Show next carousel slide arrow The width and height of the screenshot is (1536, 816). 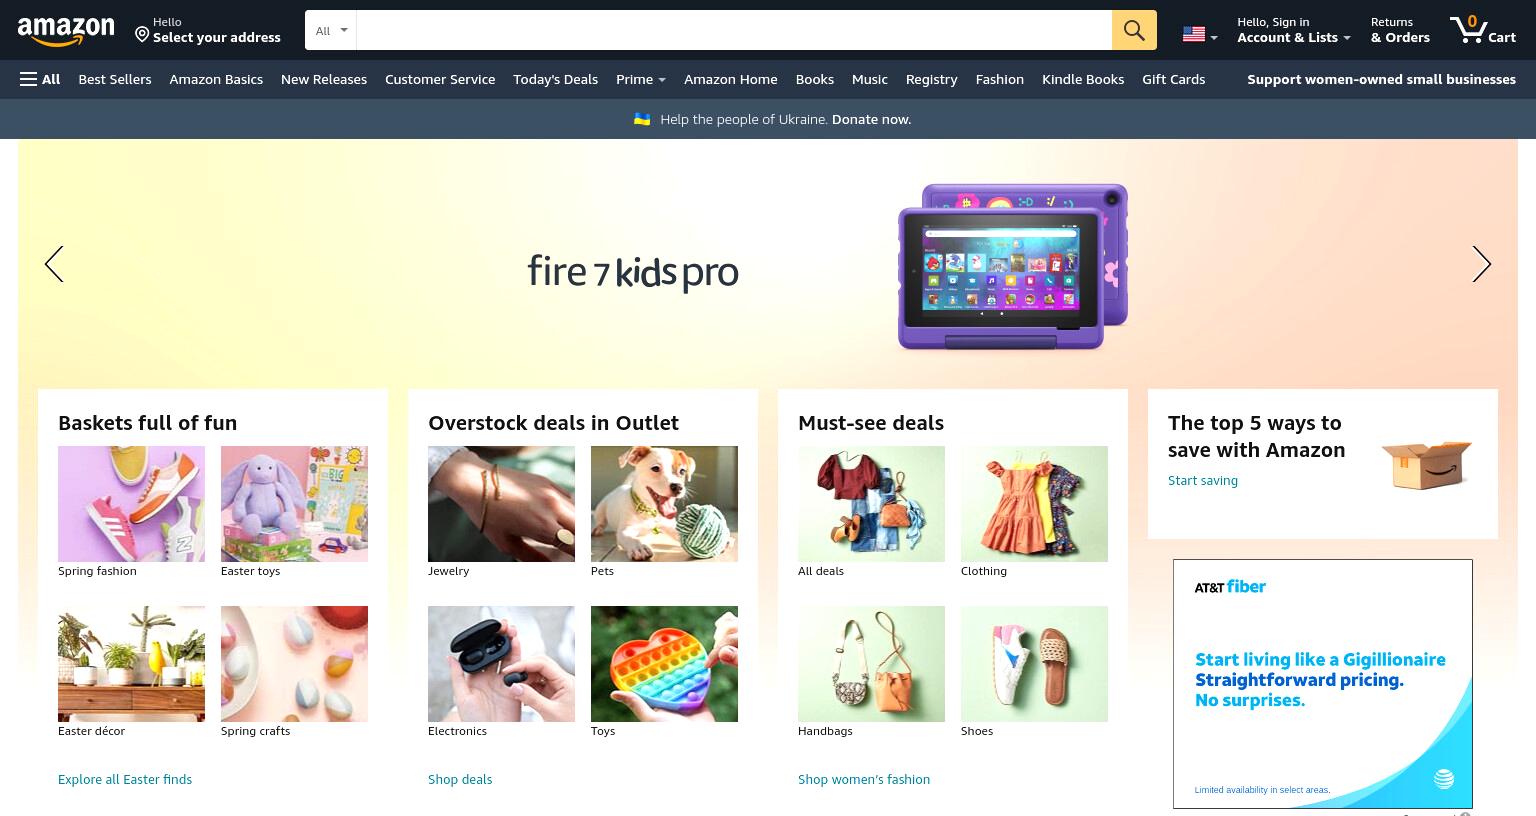coord(1481,264)
